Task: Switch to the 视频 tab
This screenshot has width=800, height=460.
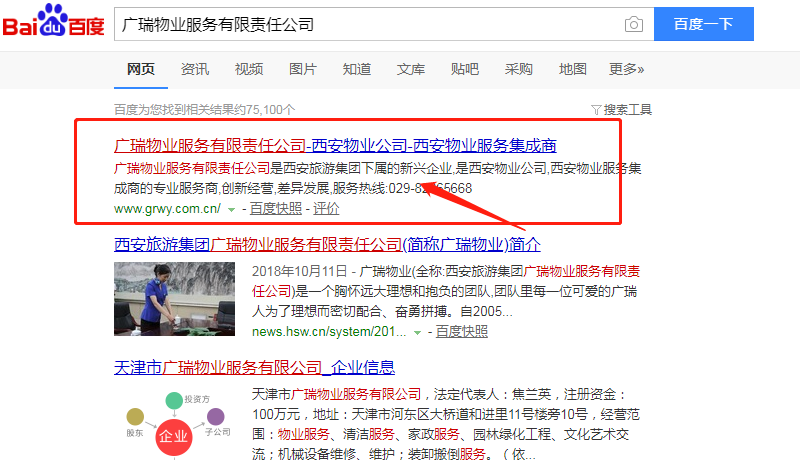Action: click(249, 69)
